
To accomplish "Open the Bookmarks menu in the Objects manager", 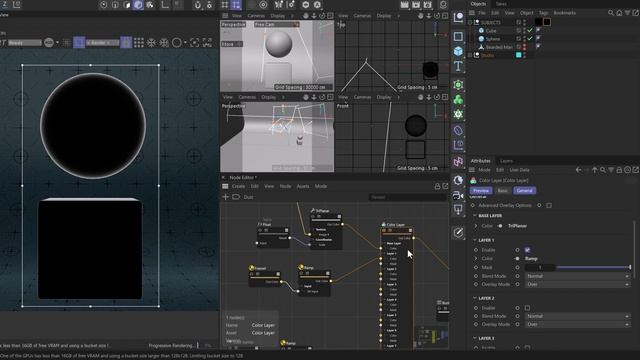I will coord(564,13).
